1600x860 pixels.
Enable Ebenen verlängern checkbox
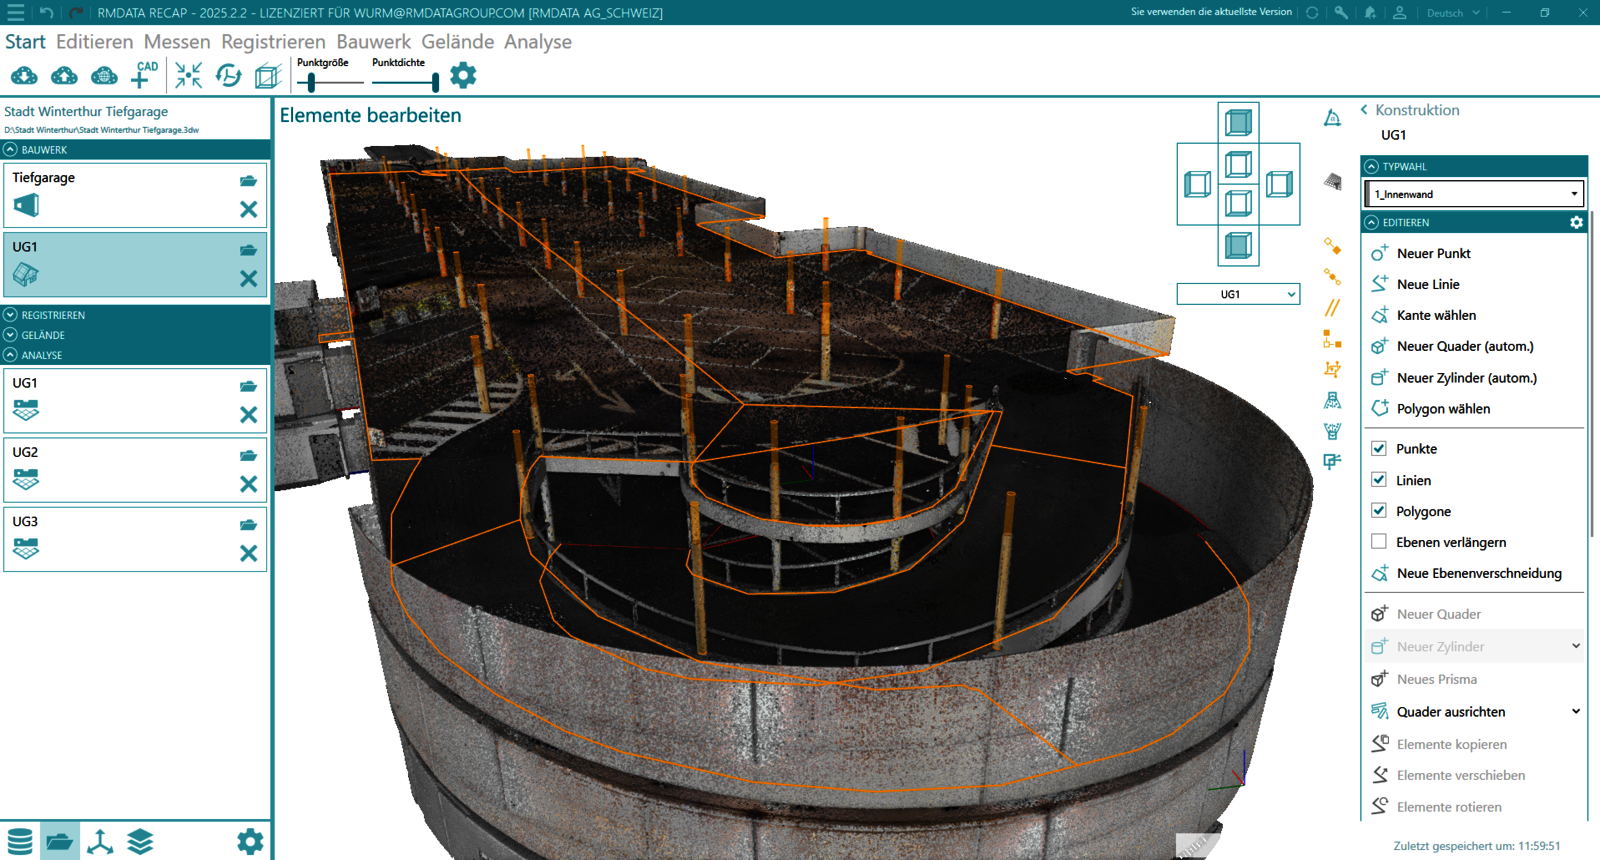click(1379, 542)
